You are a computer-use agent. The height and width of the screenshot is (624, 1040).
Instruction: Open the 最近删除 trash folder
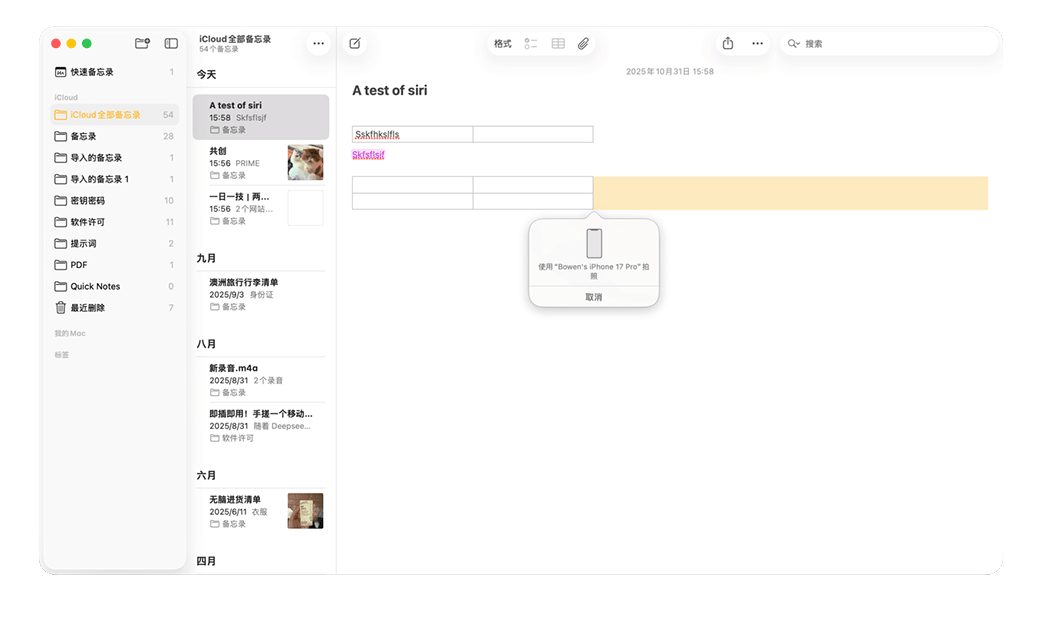coord(87,308)
